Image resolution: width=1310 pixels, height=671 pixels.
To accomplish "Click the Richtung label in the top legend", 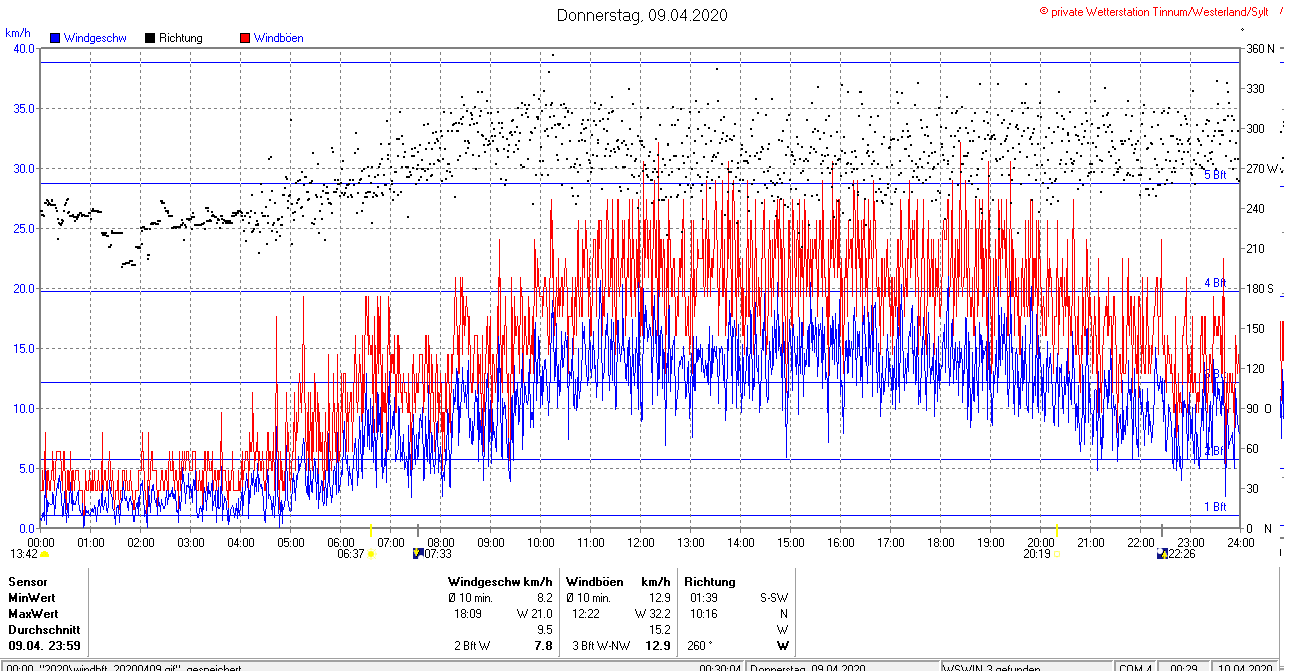I will [181, 38].
